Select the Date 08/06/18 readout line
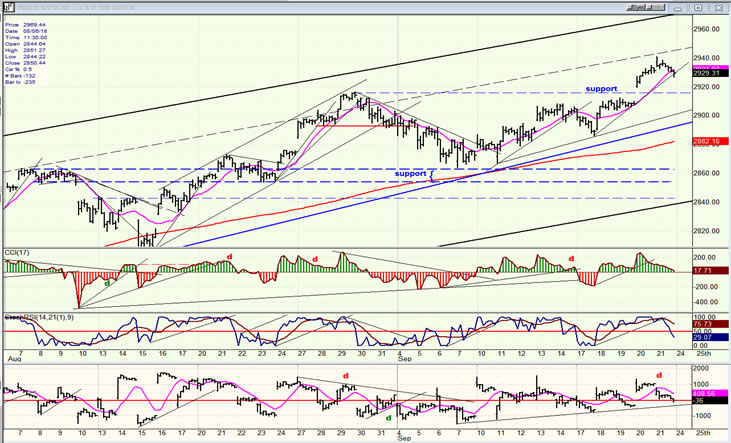Image resolution: width=731 pixels, height=443 pixels. click(x=26, y=31)
